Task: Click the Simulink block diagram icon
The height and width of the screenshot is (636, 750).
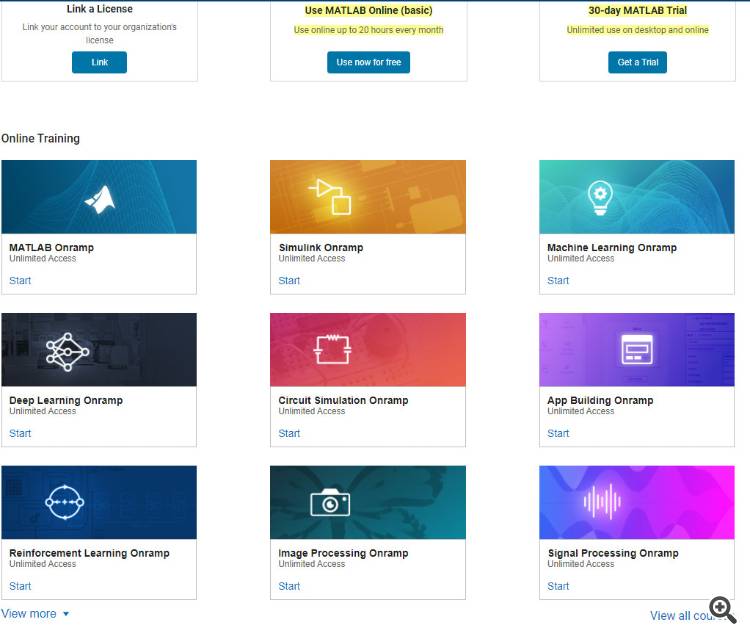Action: tap(330, 197)
